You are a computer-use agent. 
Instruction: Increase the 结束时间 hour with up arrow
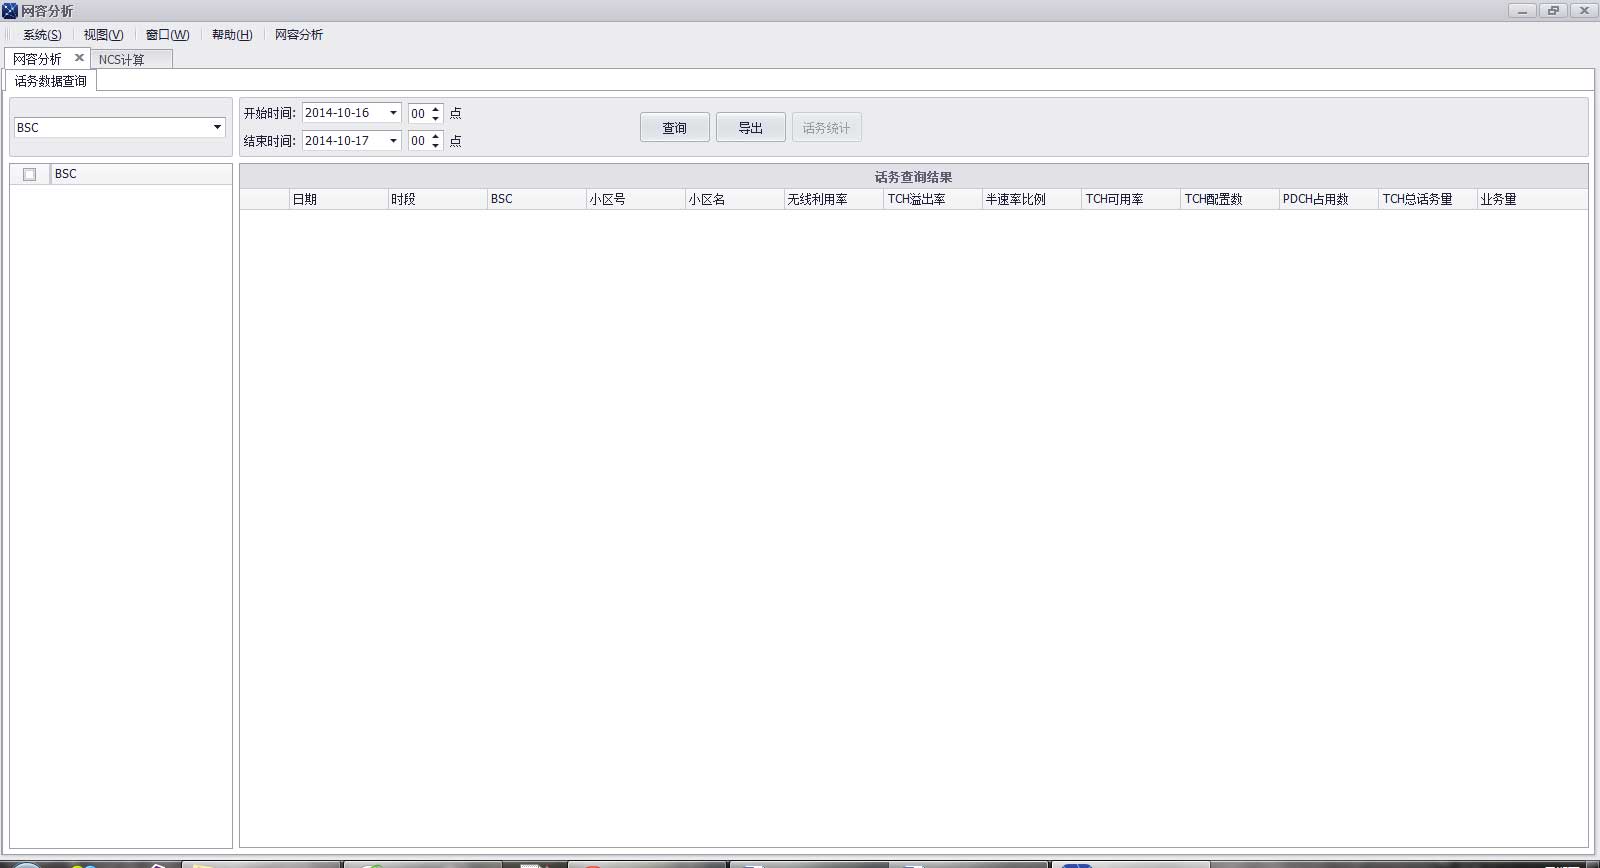point(435,136)
